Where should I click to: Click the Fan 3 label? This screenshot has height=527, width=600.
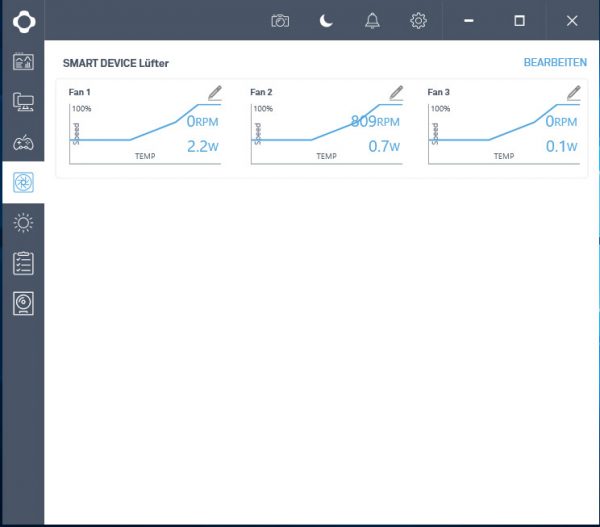click(x=439, y=92)
